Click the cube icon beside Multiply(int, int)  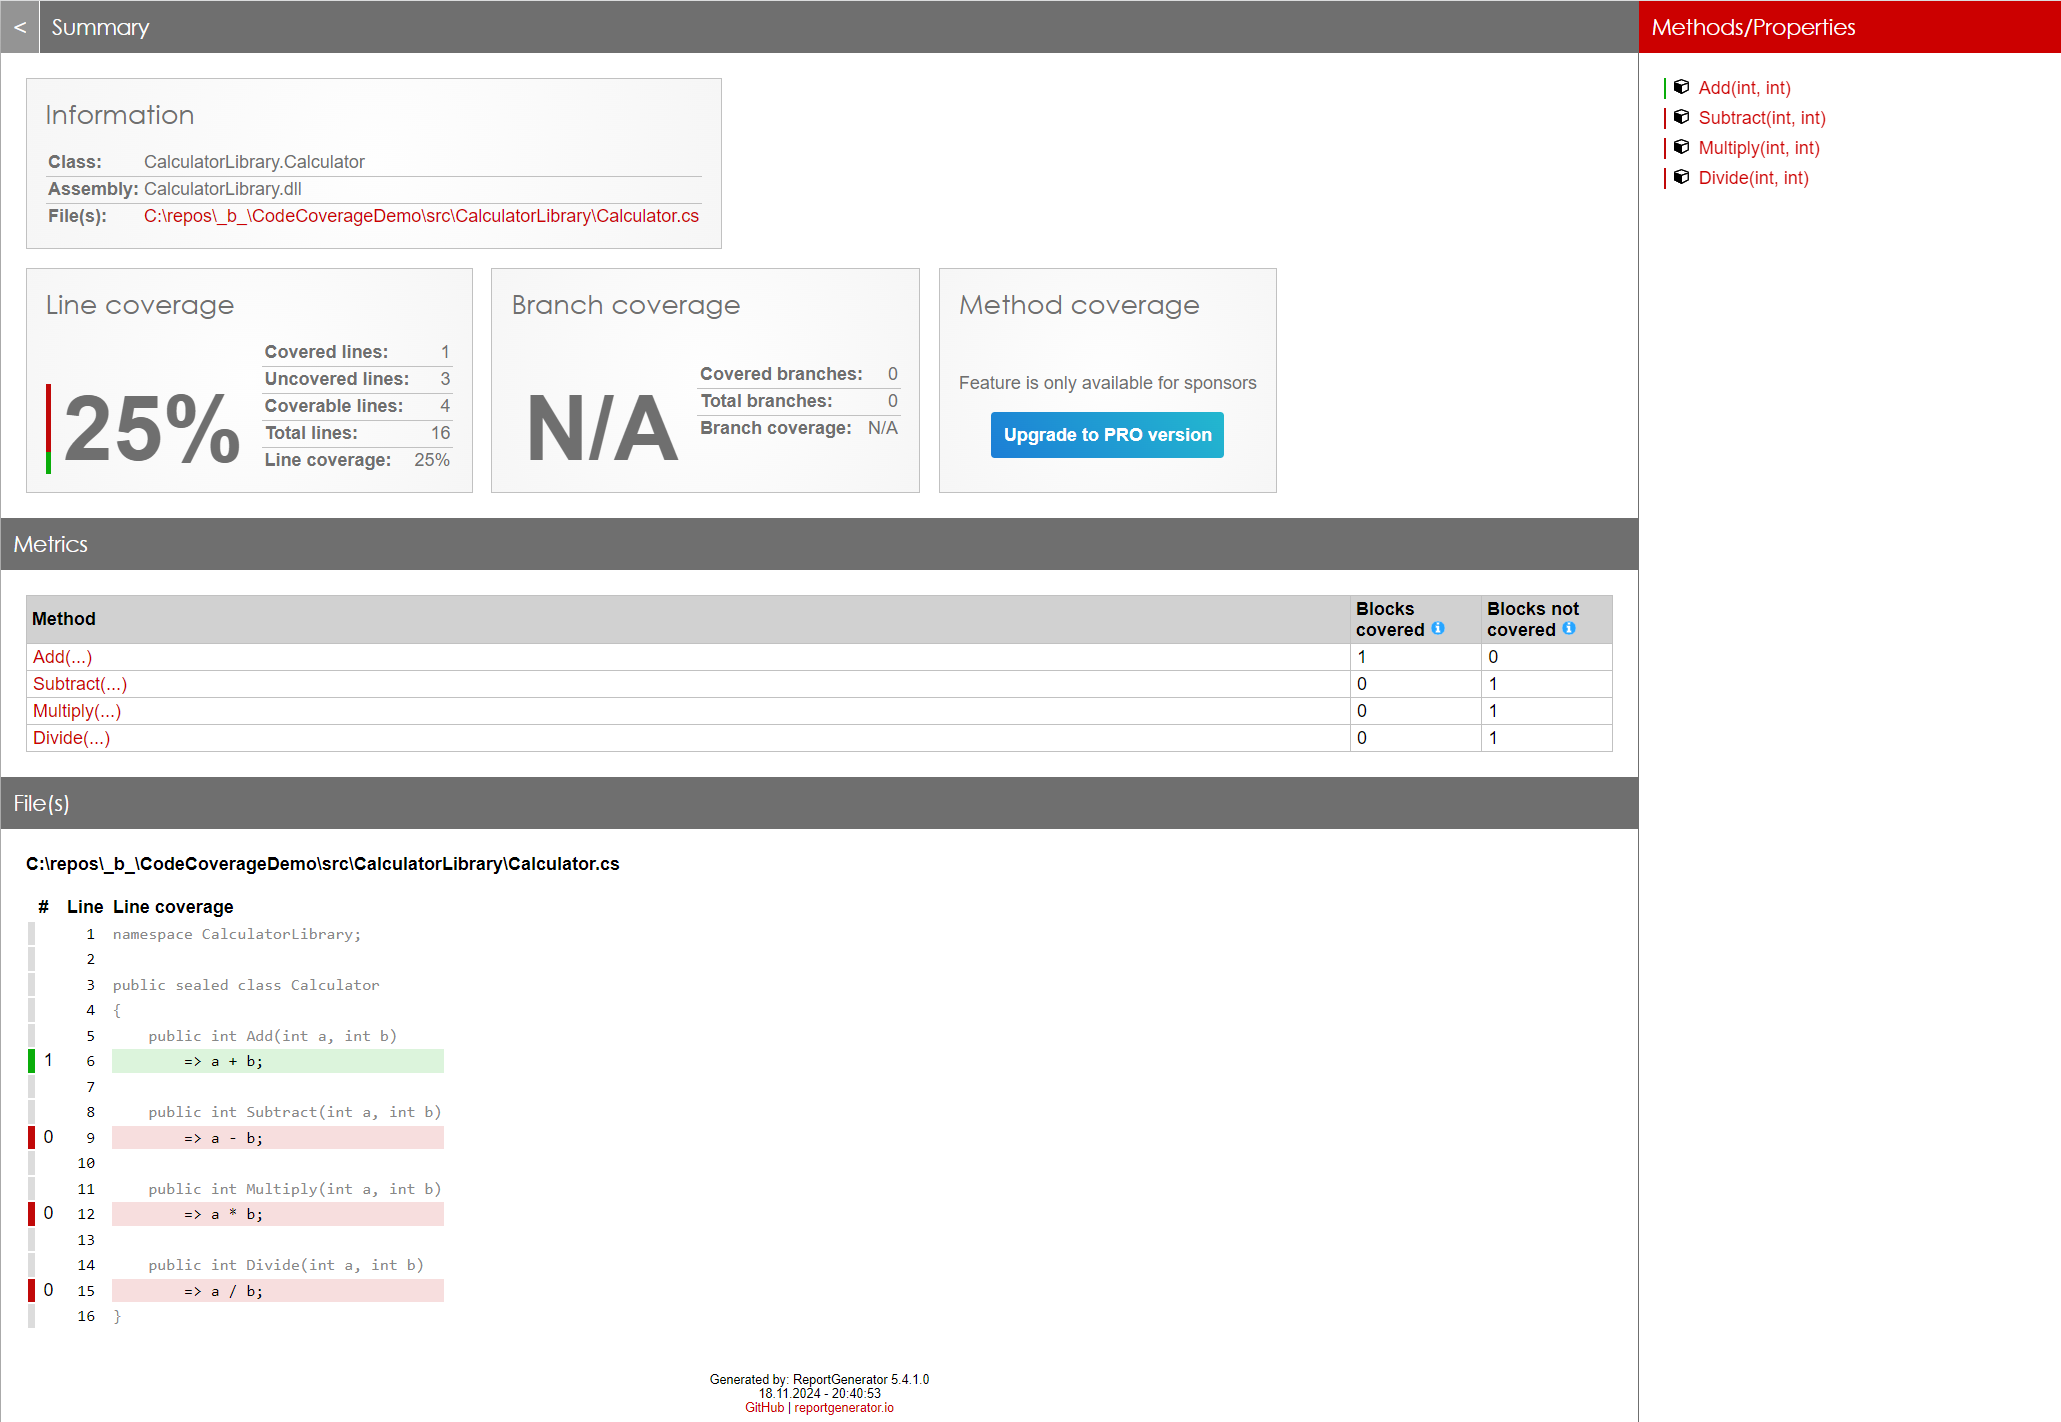point(1681,147)
